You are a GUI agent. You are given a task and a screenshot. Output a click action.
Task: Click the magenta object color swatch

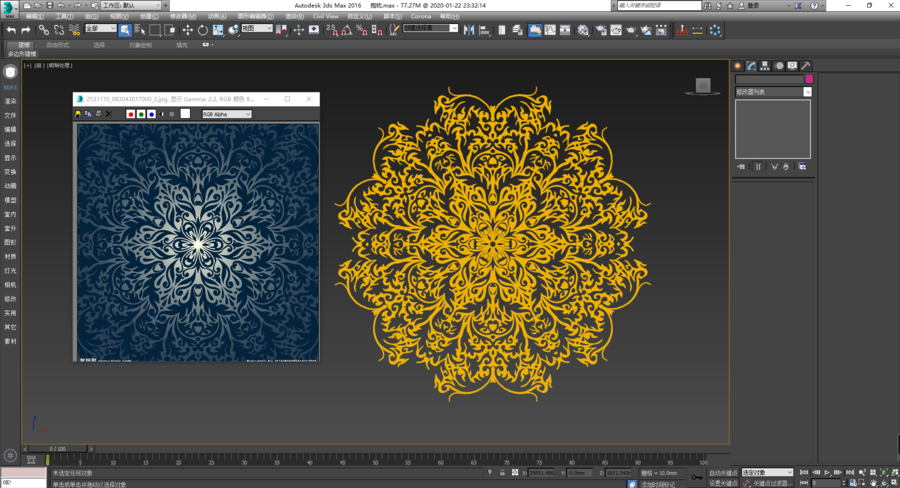click(x=809, y=79)
